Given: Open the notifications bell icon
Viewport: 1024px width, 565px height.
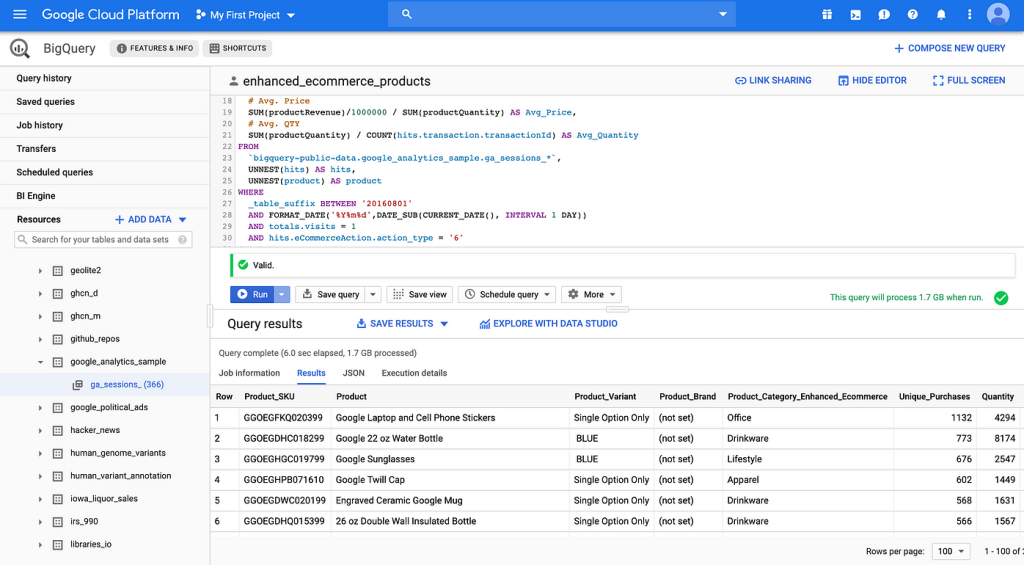Looking at the screenshot, I should (x=941, y=14).
